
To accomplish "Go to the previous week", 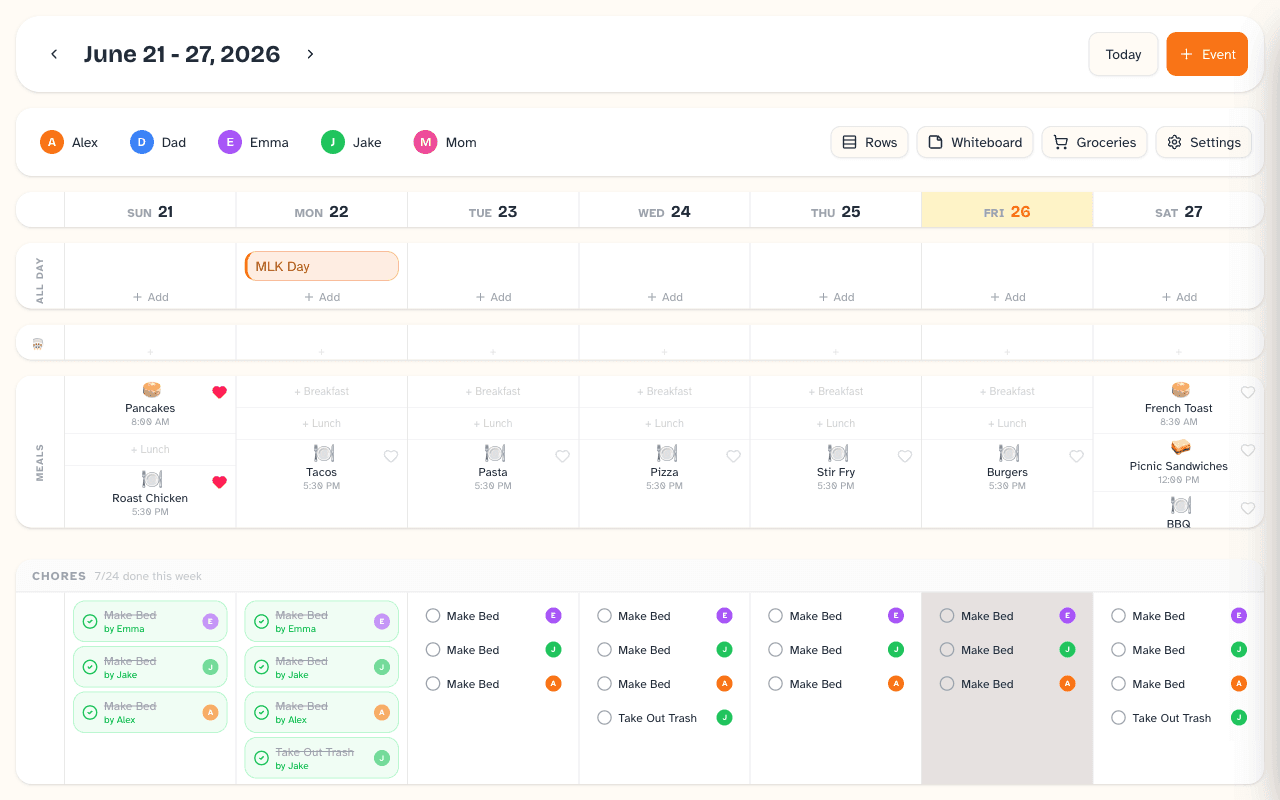I will click(54, 54).
